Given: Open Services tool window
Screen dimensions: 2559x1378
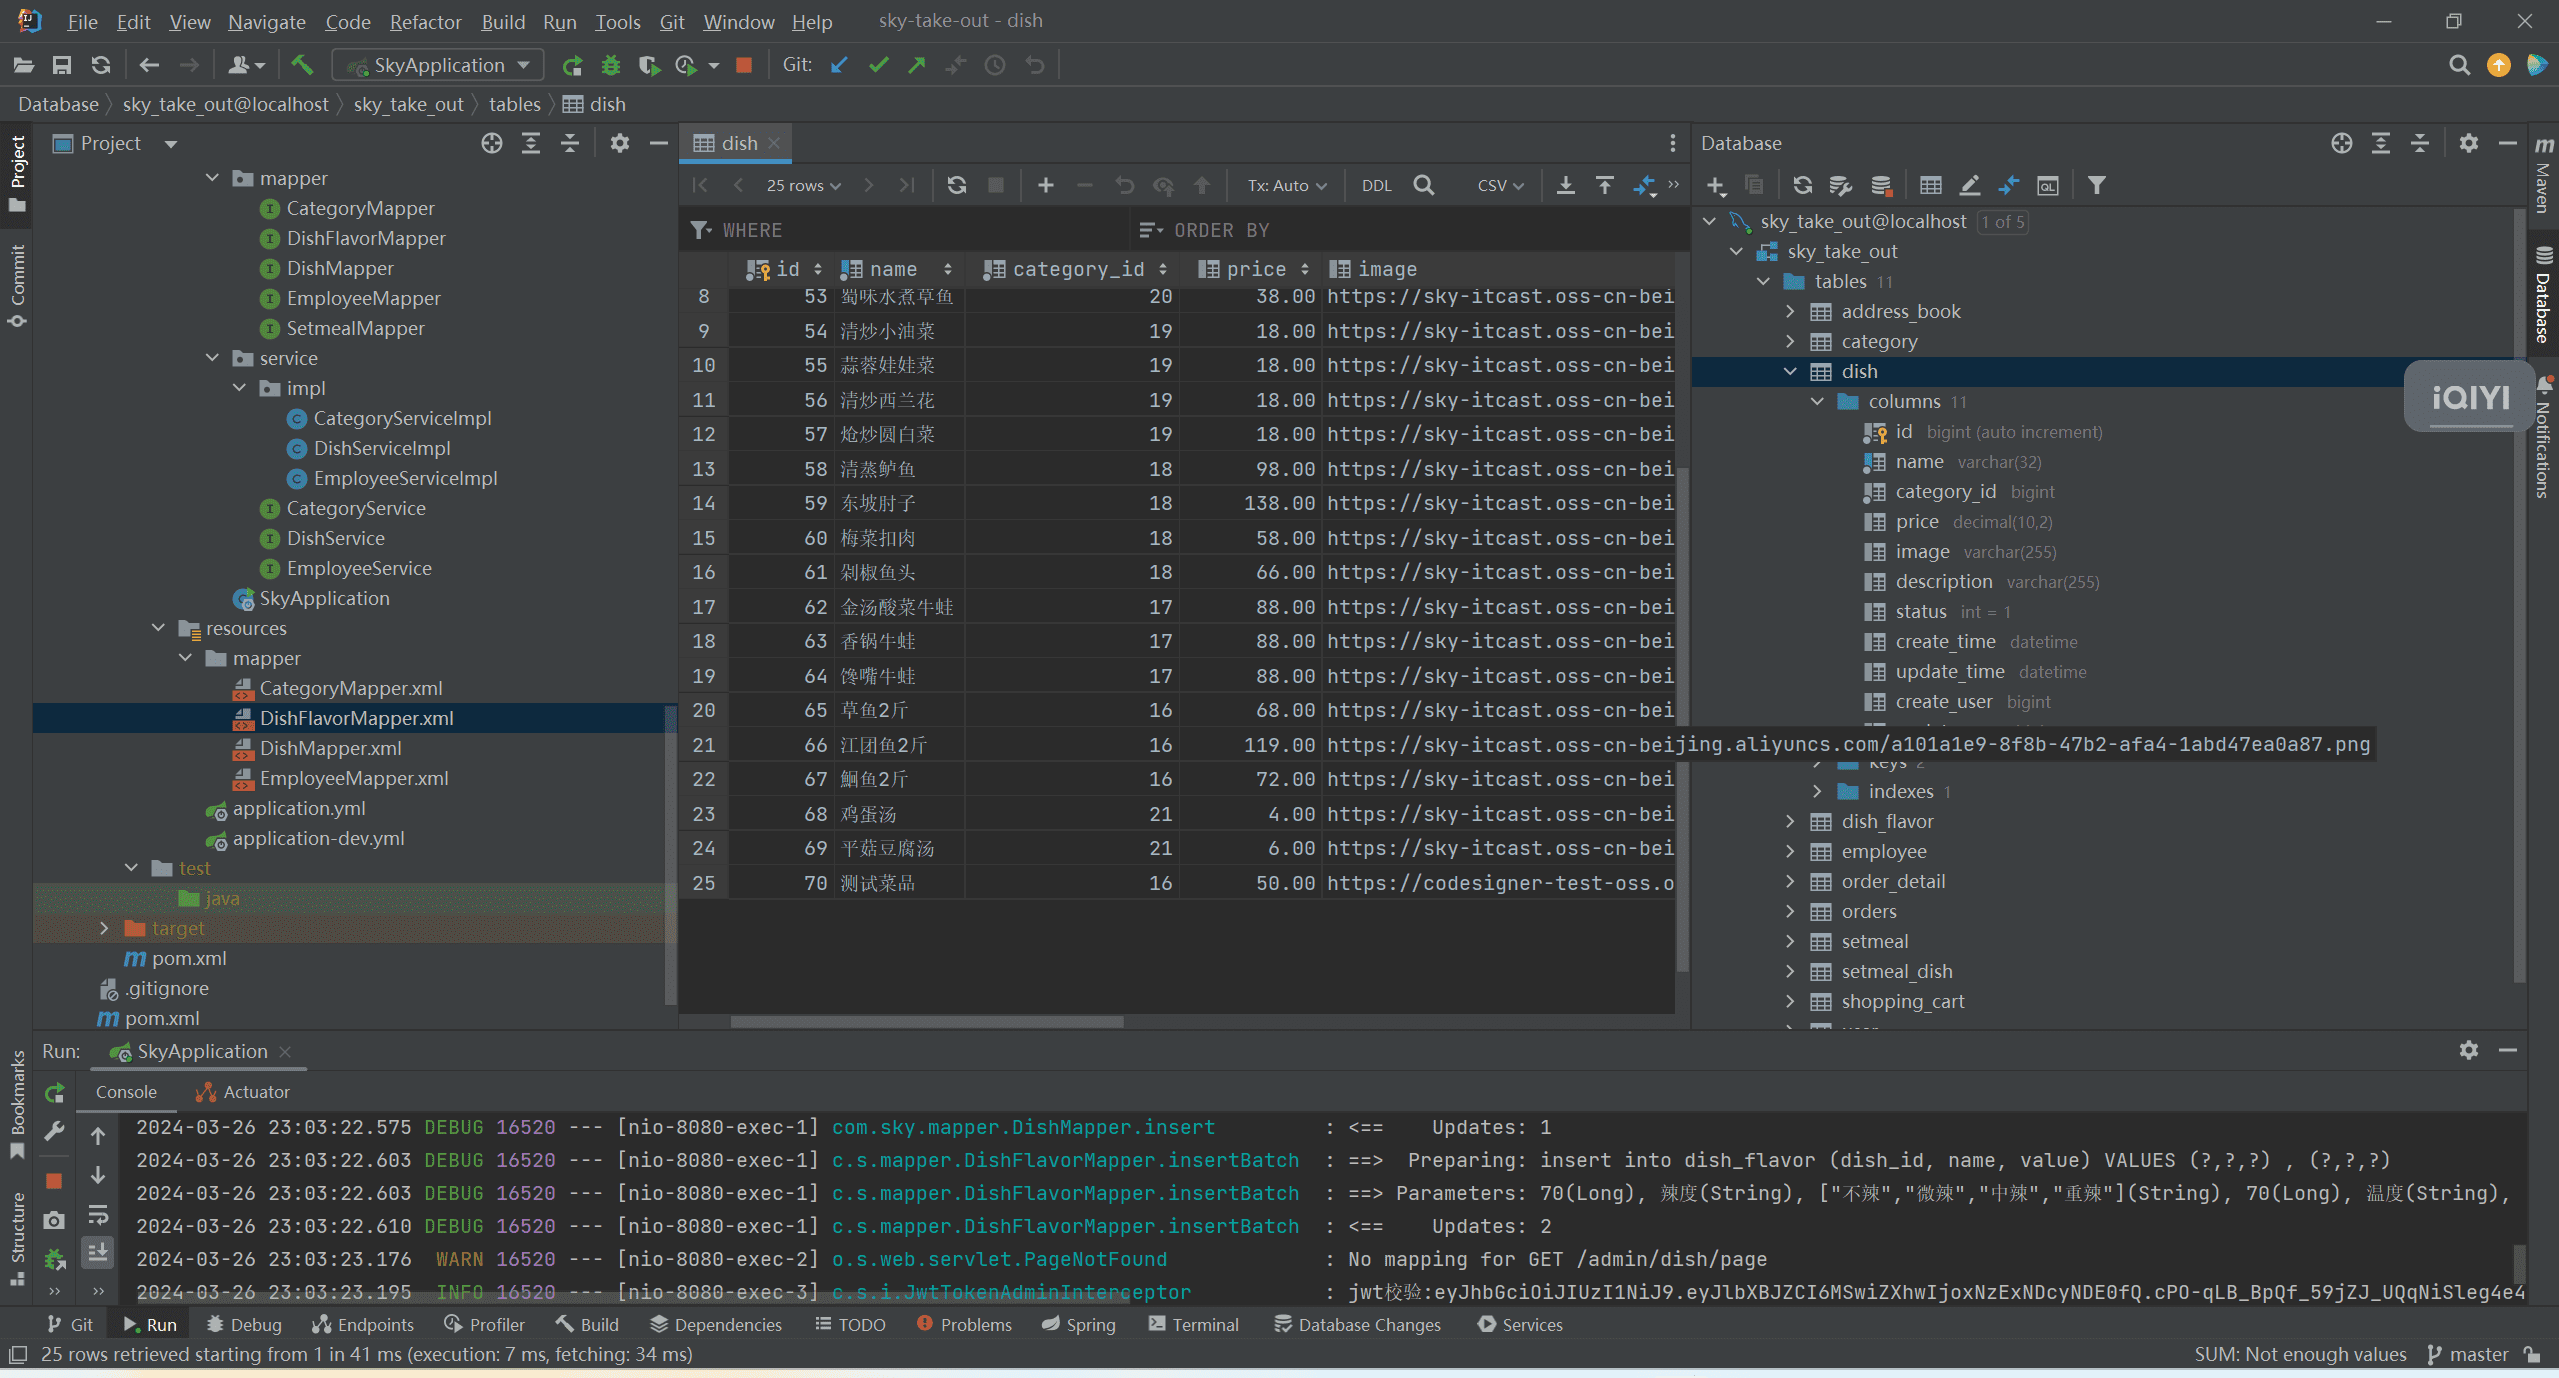Looking at the screenshot, I should 1519,1325.
